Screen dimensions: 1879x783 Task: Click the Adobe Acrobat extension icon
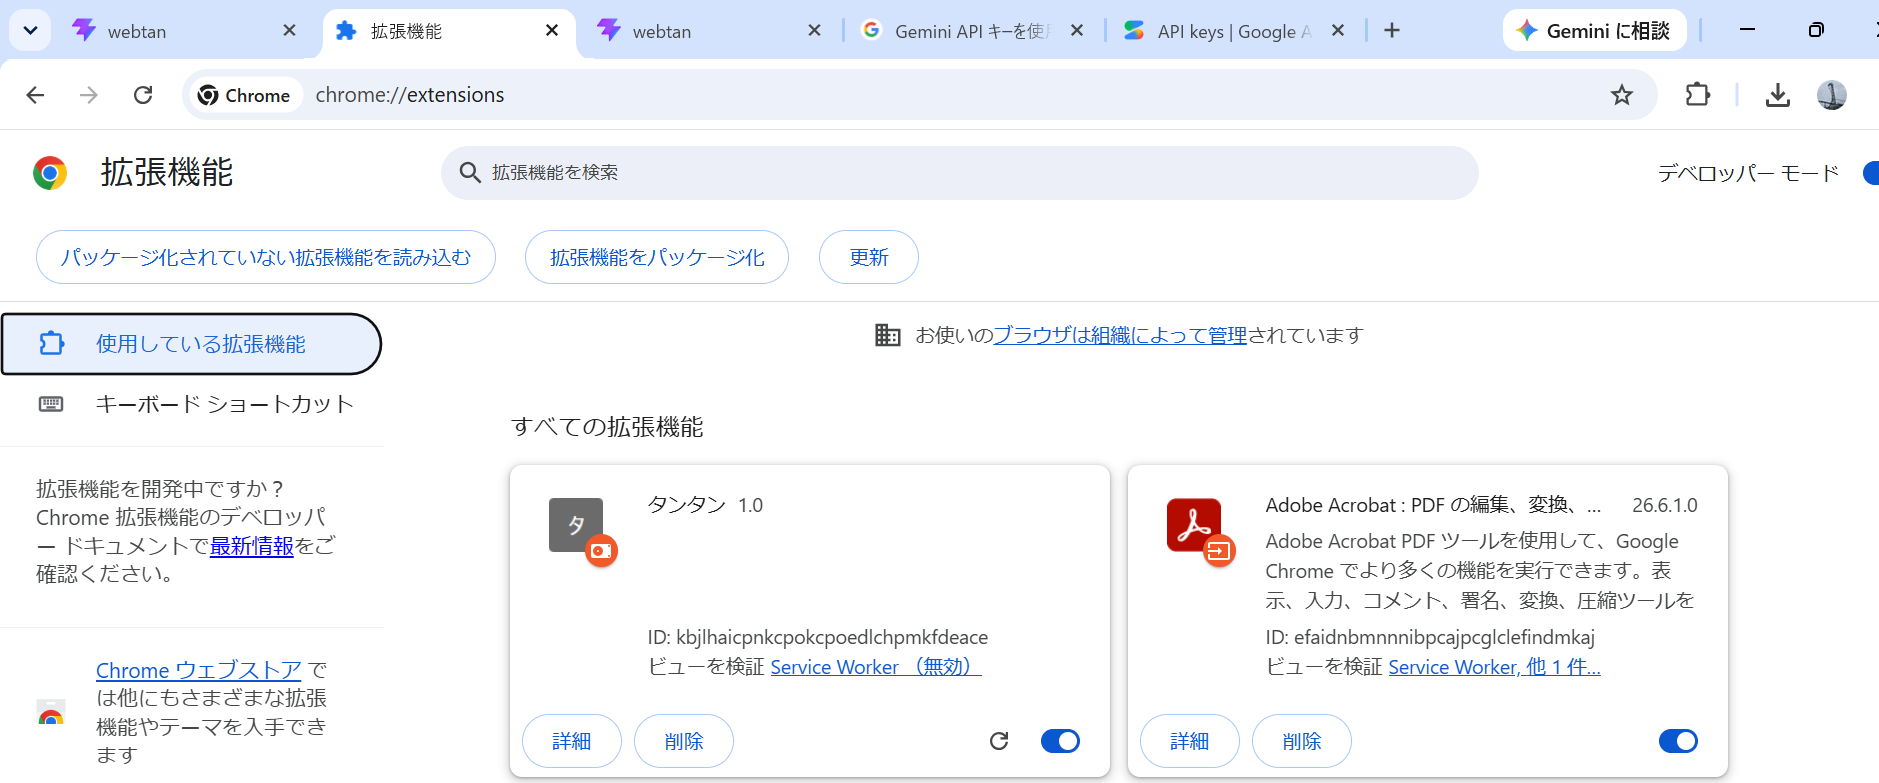click(x=1195, y=526)
